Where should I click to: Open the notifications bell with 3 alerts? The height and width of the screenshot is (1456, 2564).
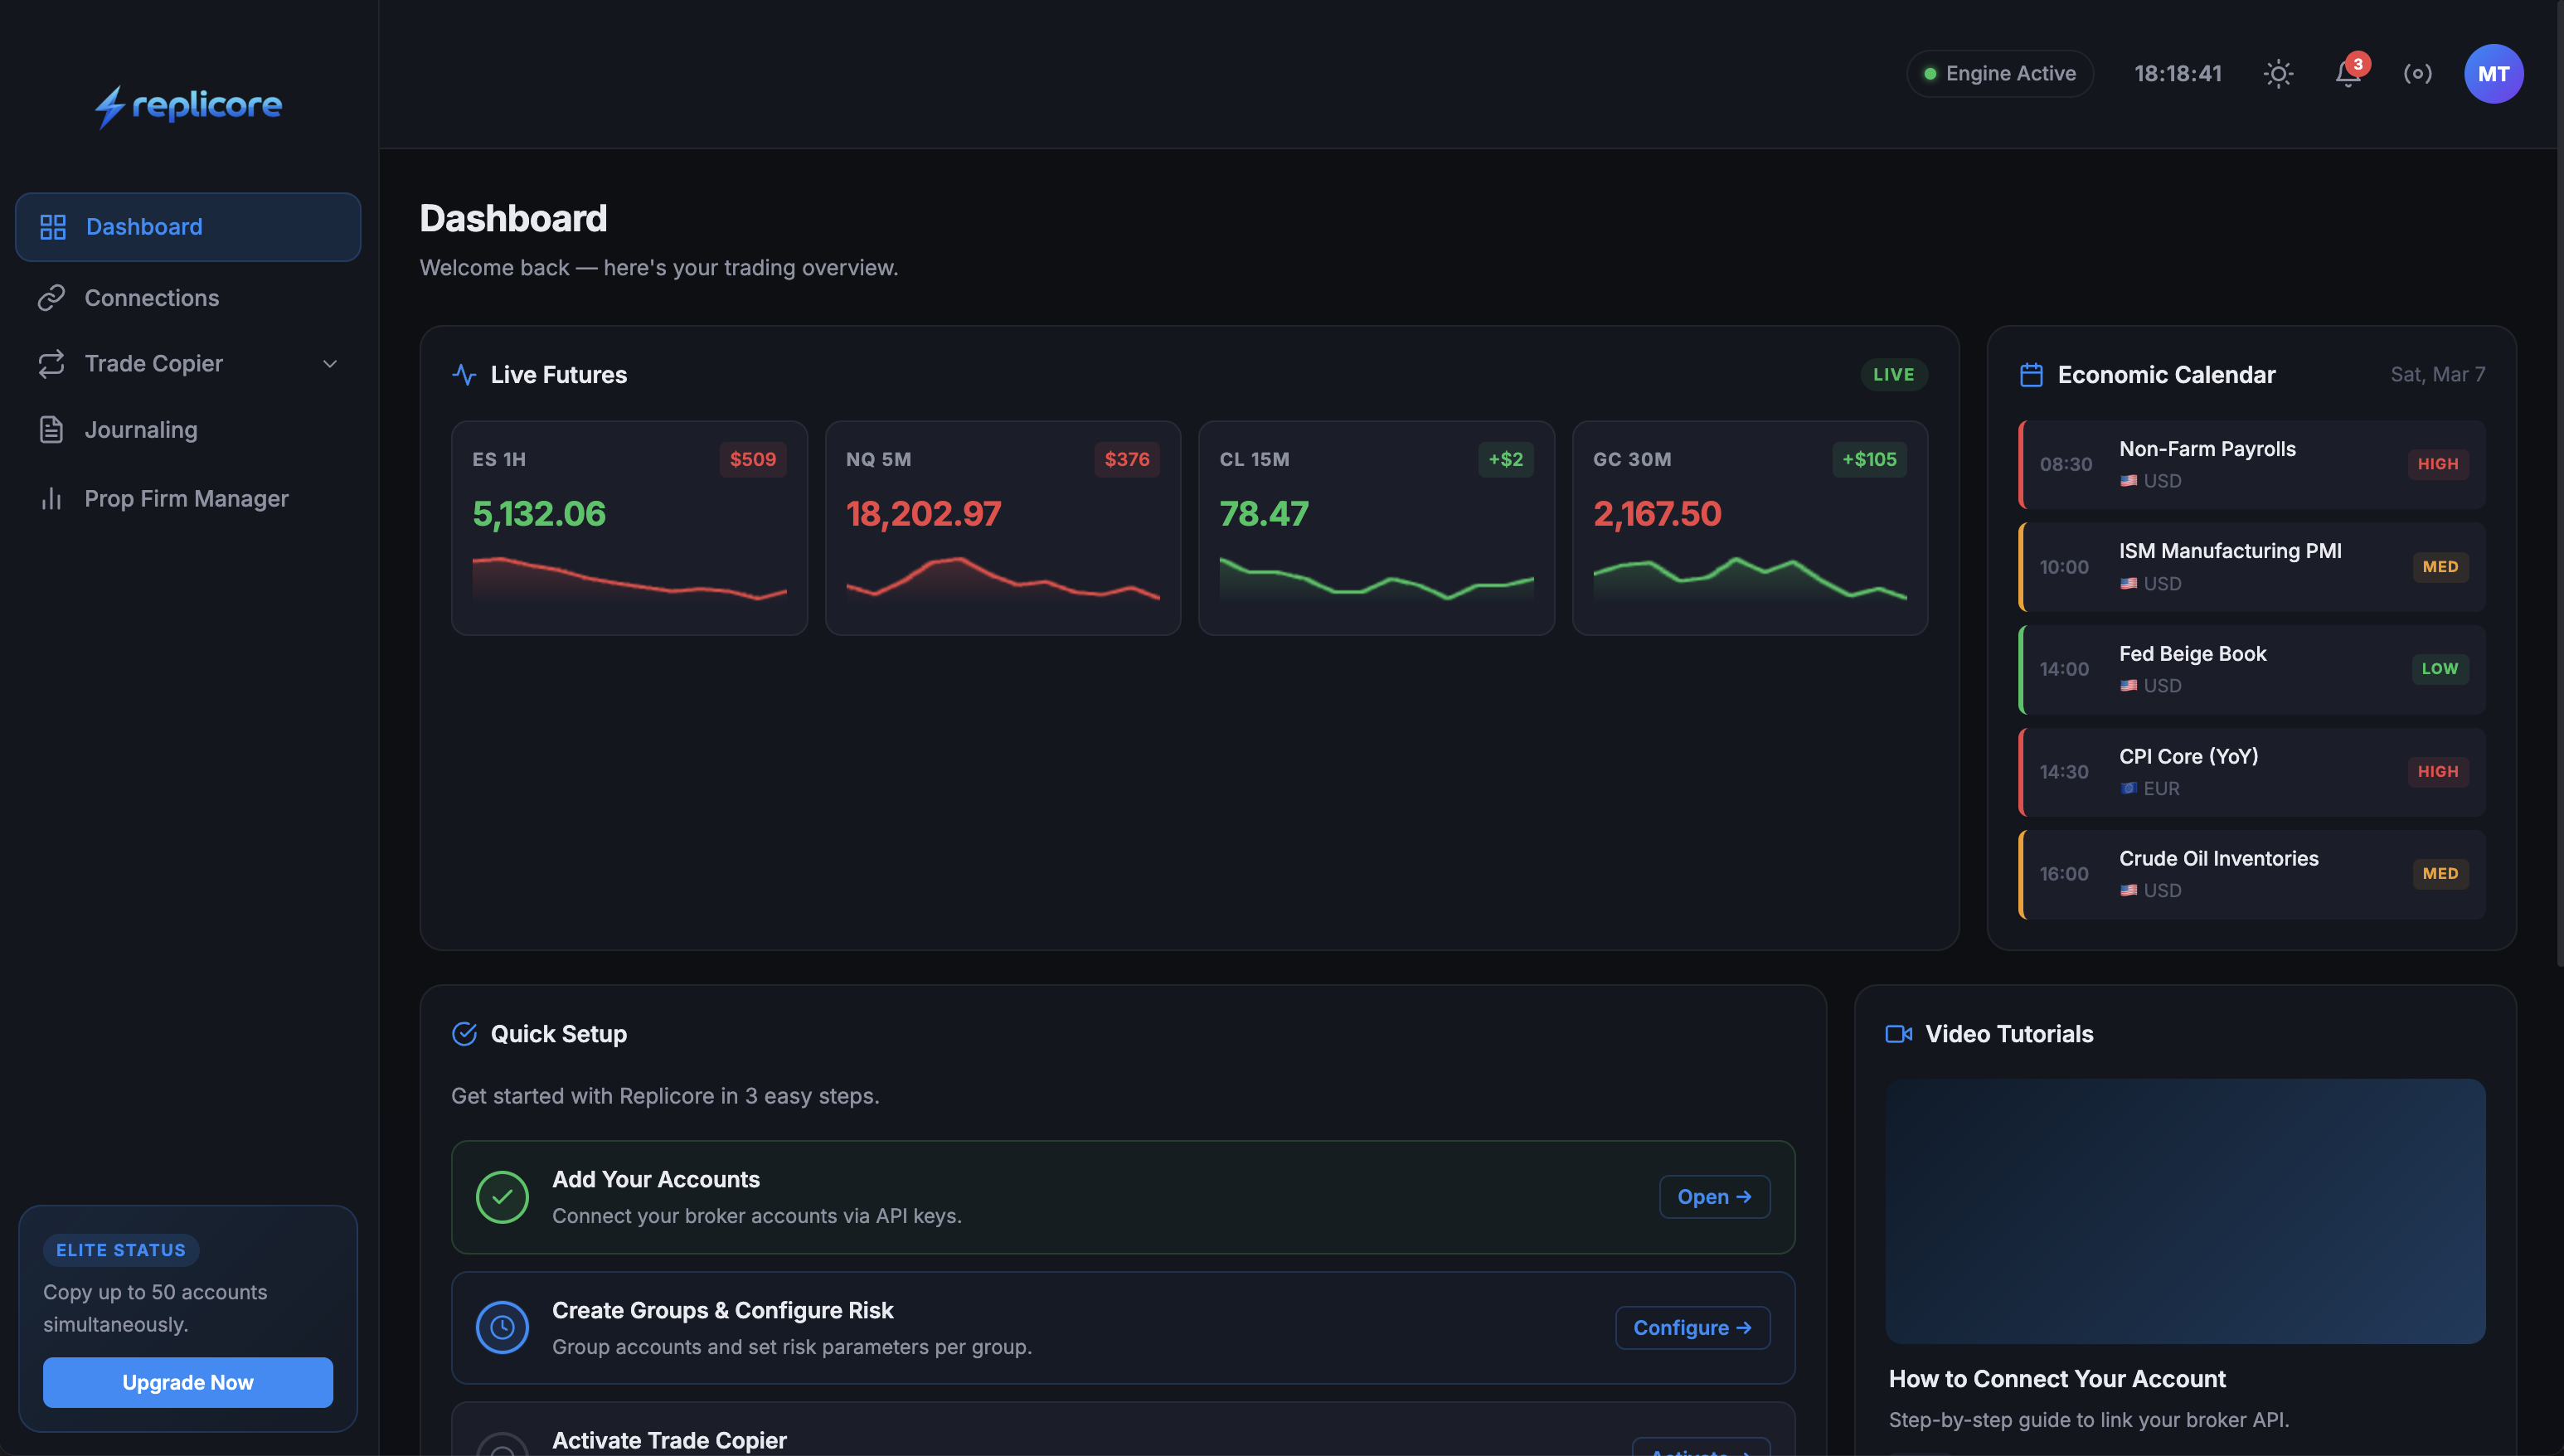2347,73
